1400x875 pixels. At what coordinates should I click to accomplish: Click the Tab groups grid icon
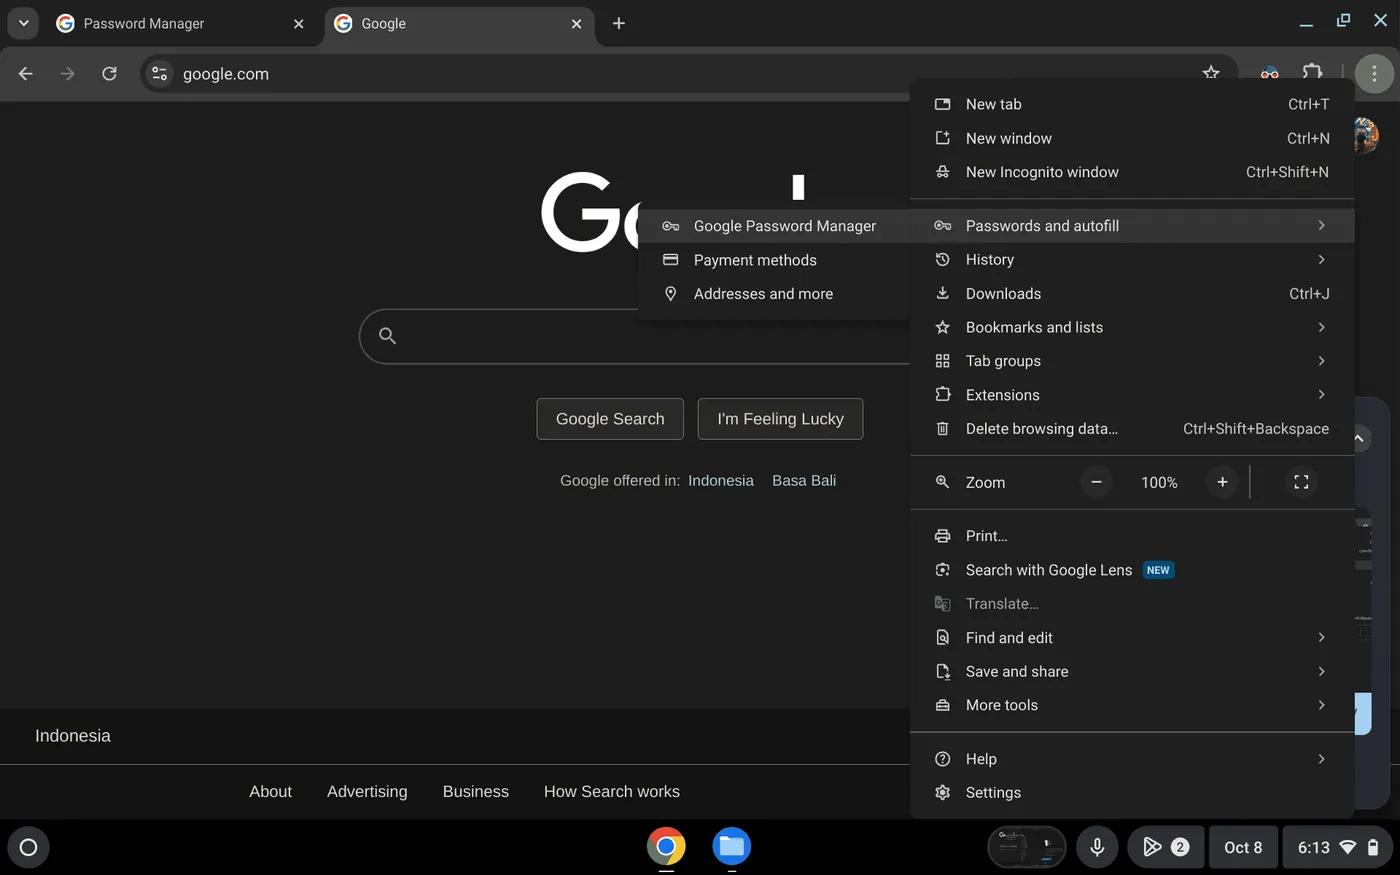(942, 361)
